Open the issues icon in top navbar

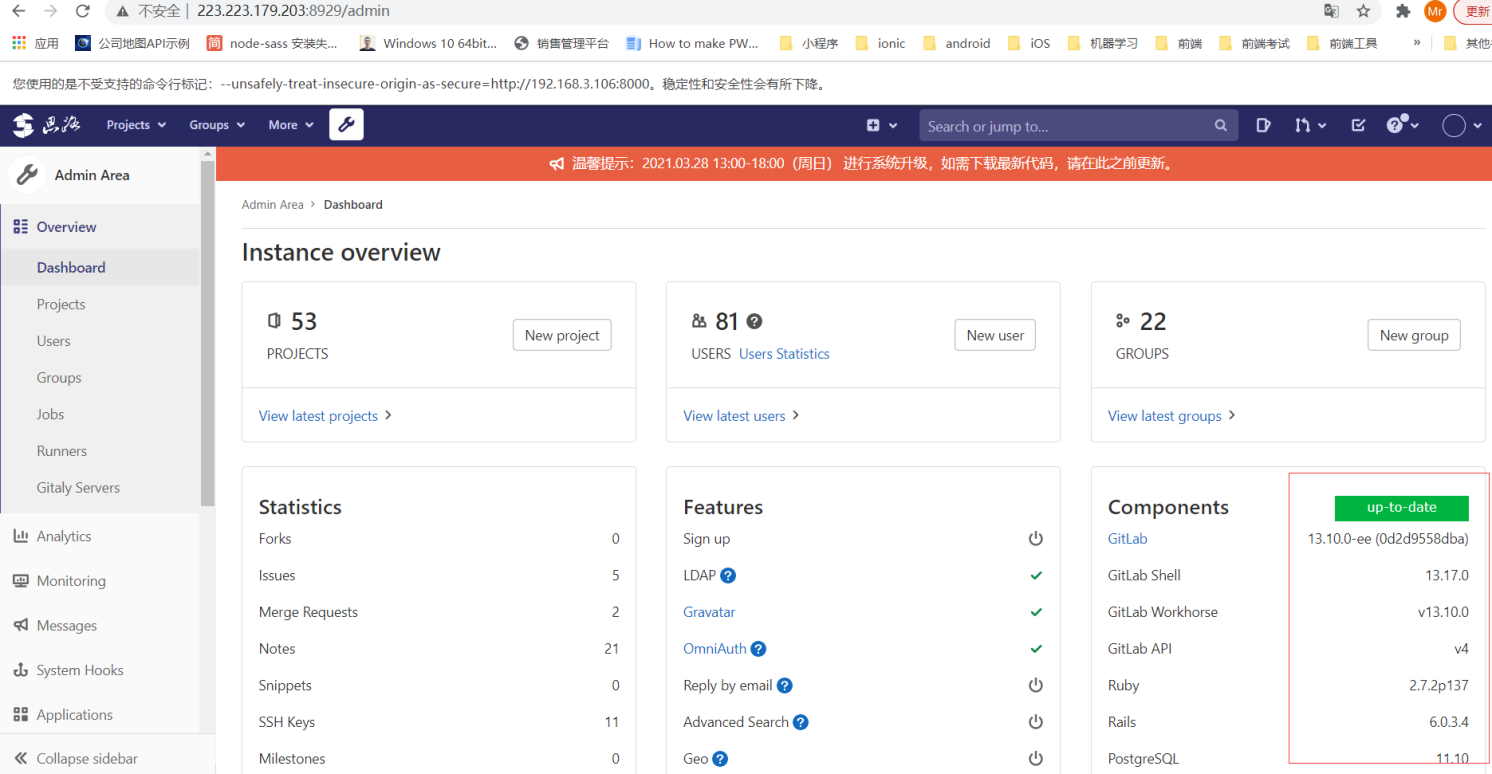pyautogui.click(x=1263, y=126)
